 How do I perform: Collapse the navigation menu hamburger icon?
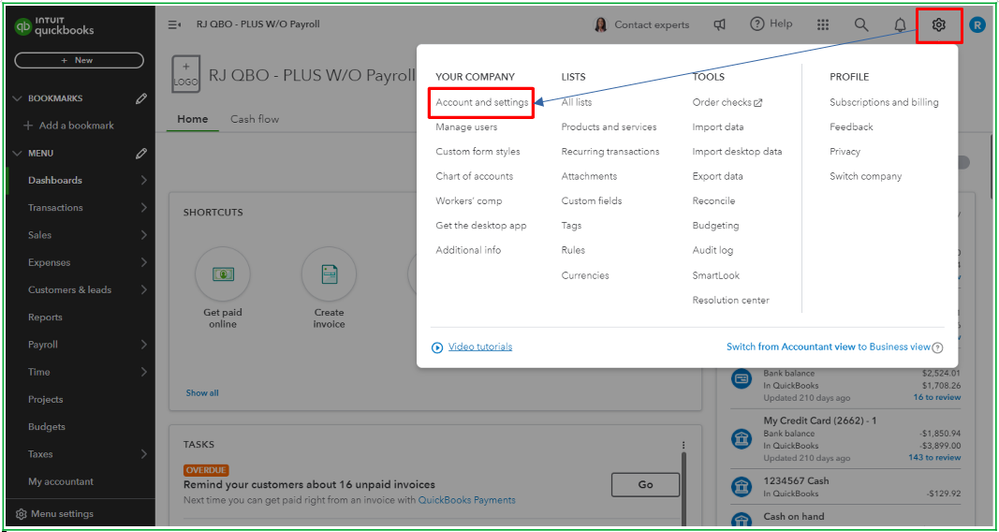174,25
